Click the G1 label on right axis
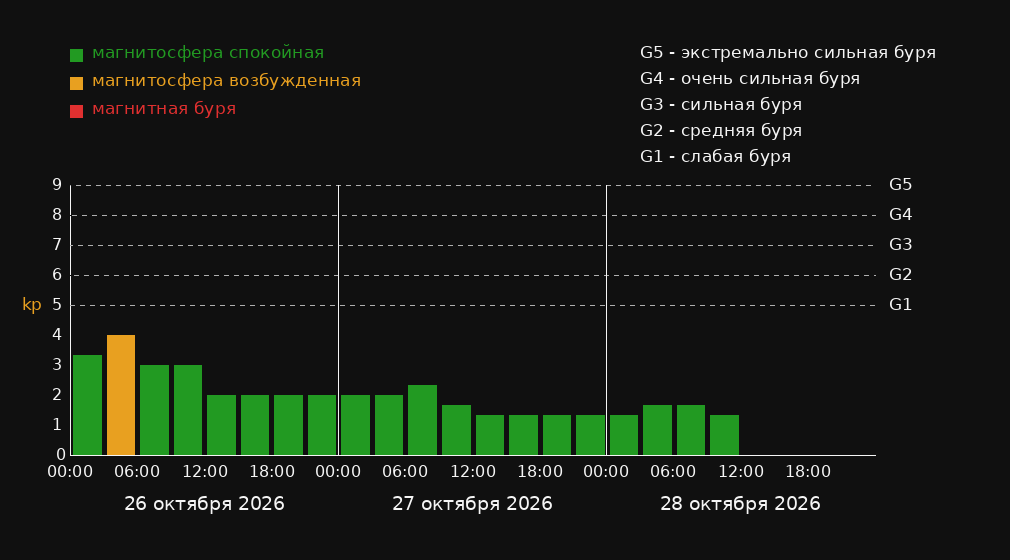Screen dimensions: 1010x560 pos(900,305)
